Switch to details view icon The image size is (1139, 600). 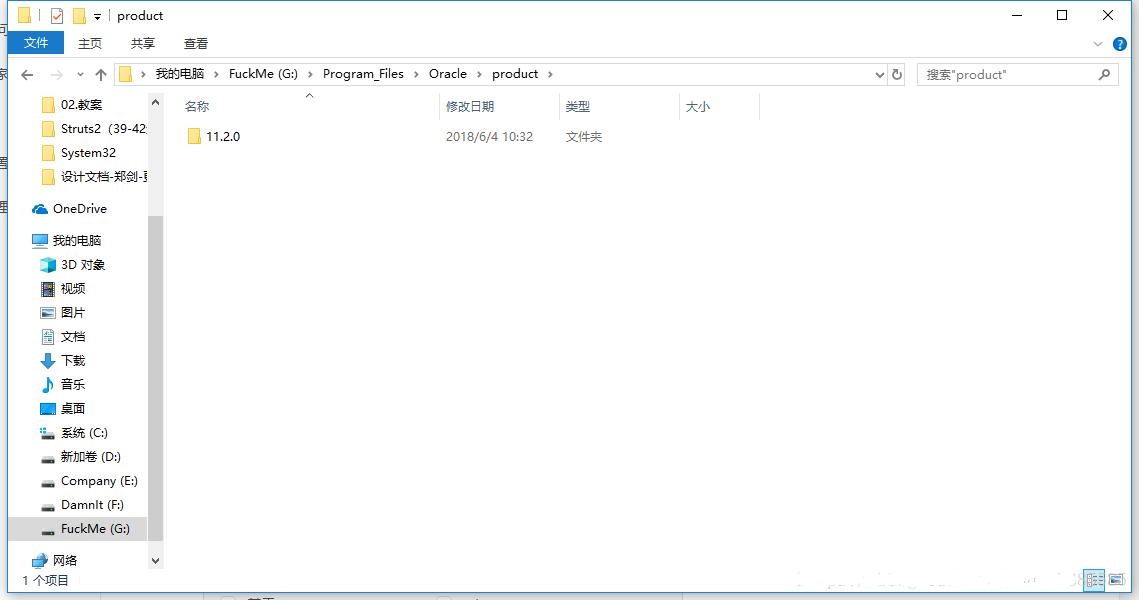pyautogui.click(x=1095, y=580)
